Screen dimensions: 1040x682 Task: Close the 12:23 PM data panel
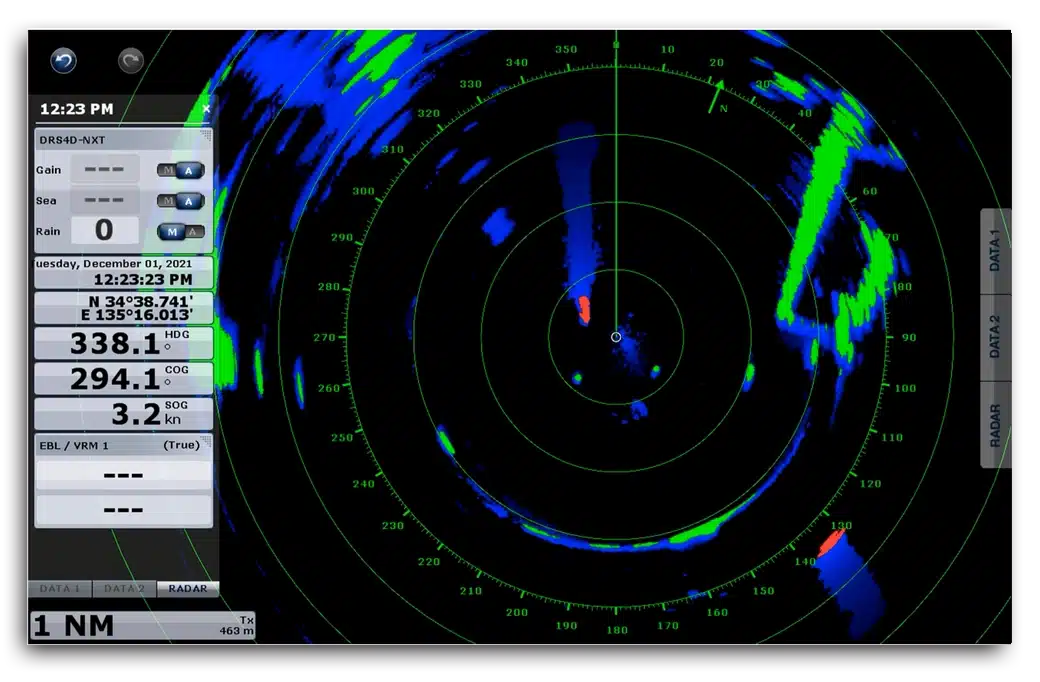[206, 108]
